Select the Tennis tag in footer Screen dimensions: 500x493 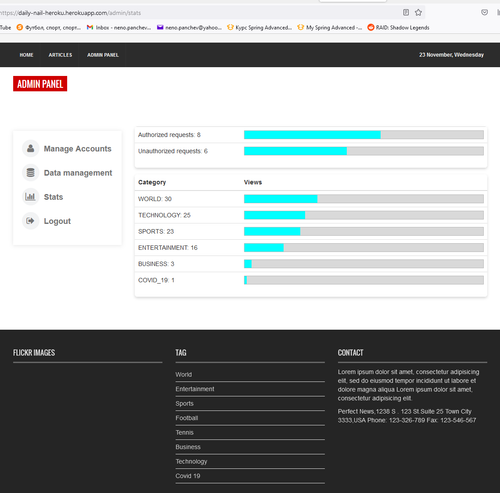(185, 432)
